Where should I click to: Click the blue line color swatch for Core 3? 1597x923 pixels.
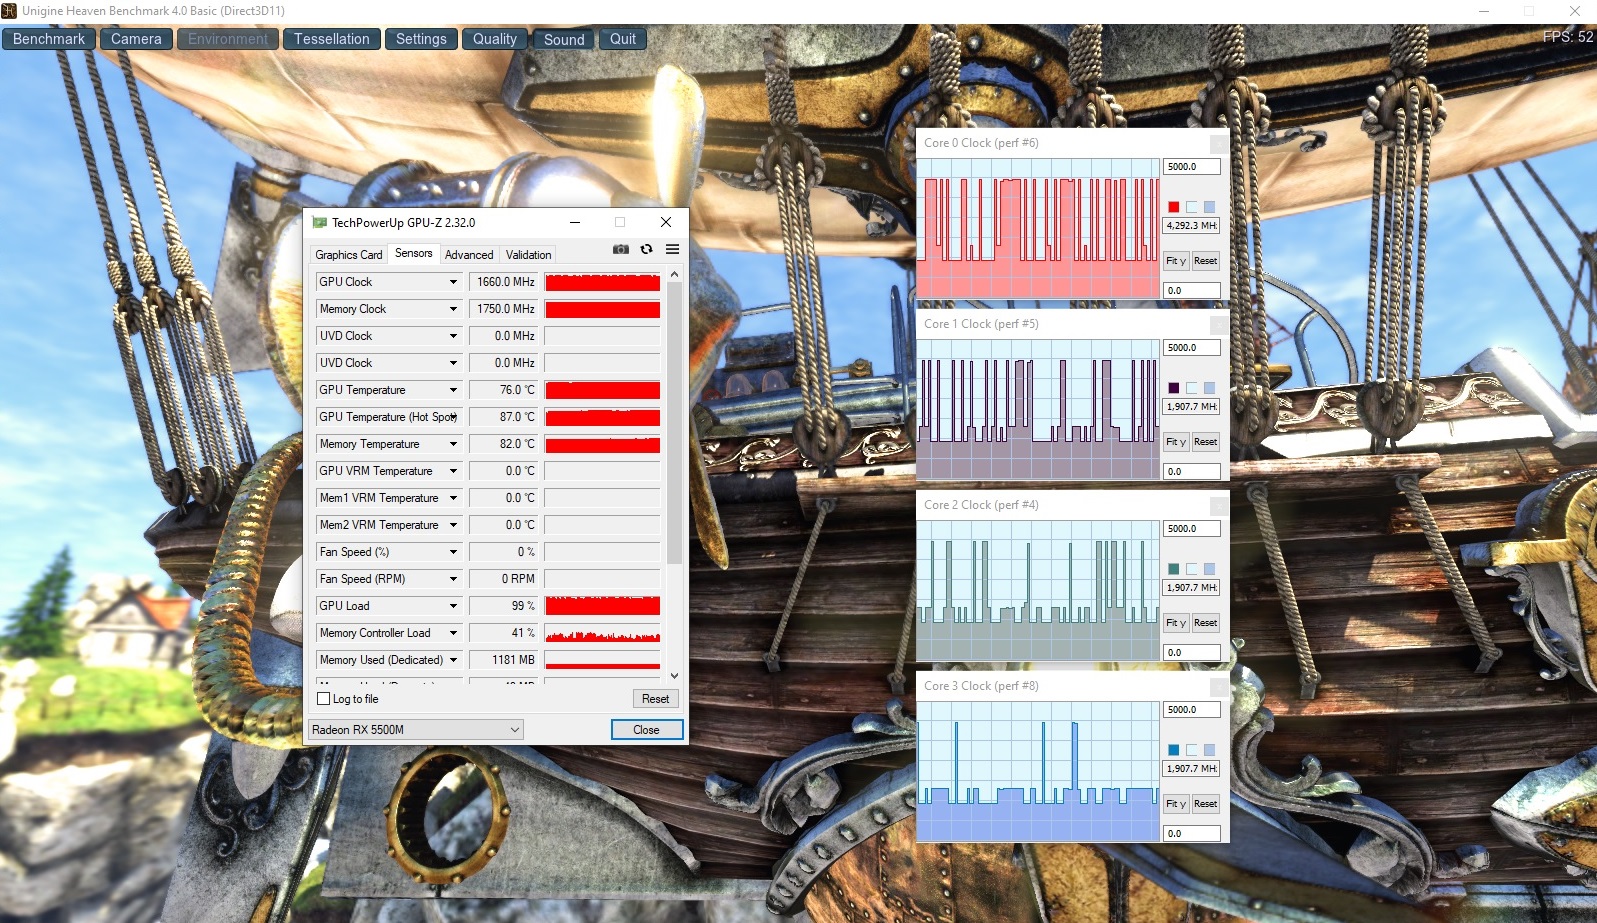[1174, 750]
